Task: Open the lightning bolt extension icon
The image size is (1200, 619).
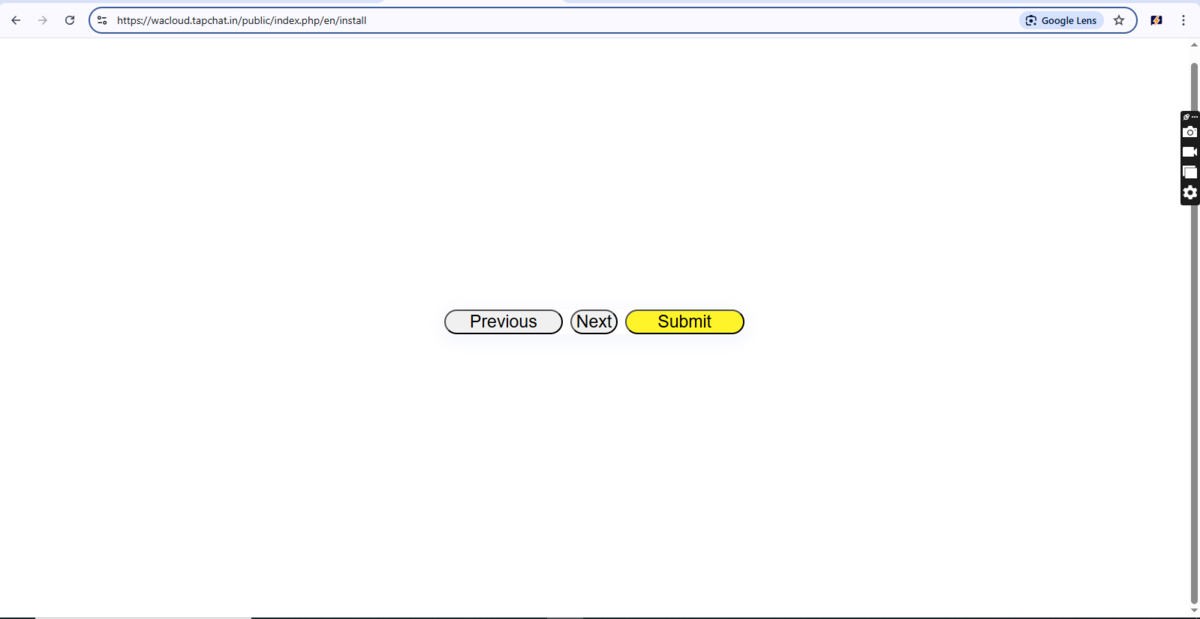Action: [1156, 20]
